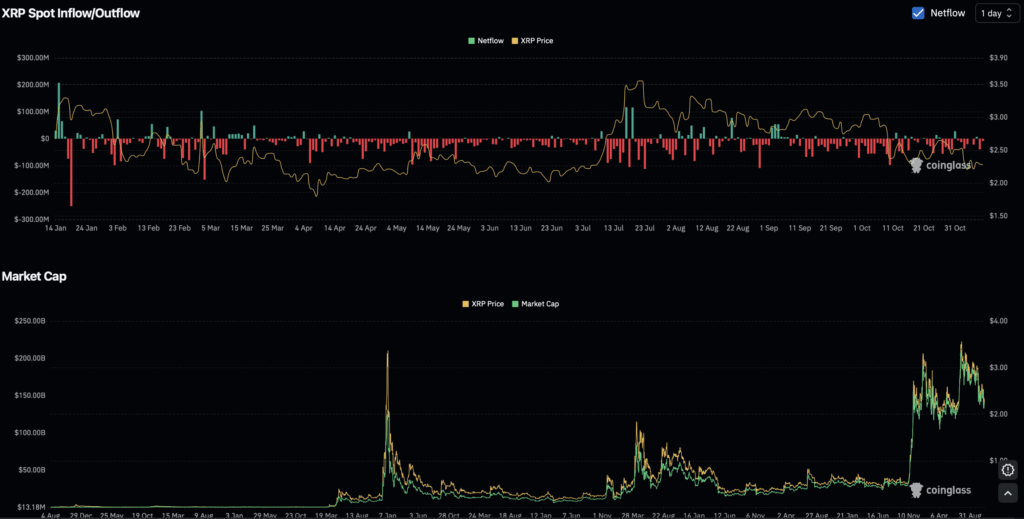Click the $3.90 price axis label
The image size is (1024, 519).
click(x=999, y=58)
